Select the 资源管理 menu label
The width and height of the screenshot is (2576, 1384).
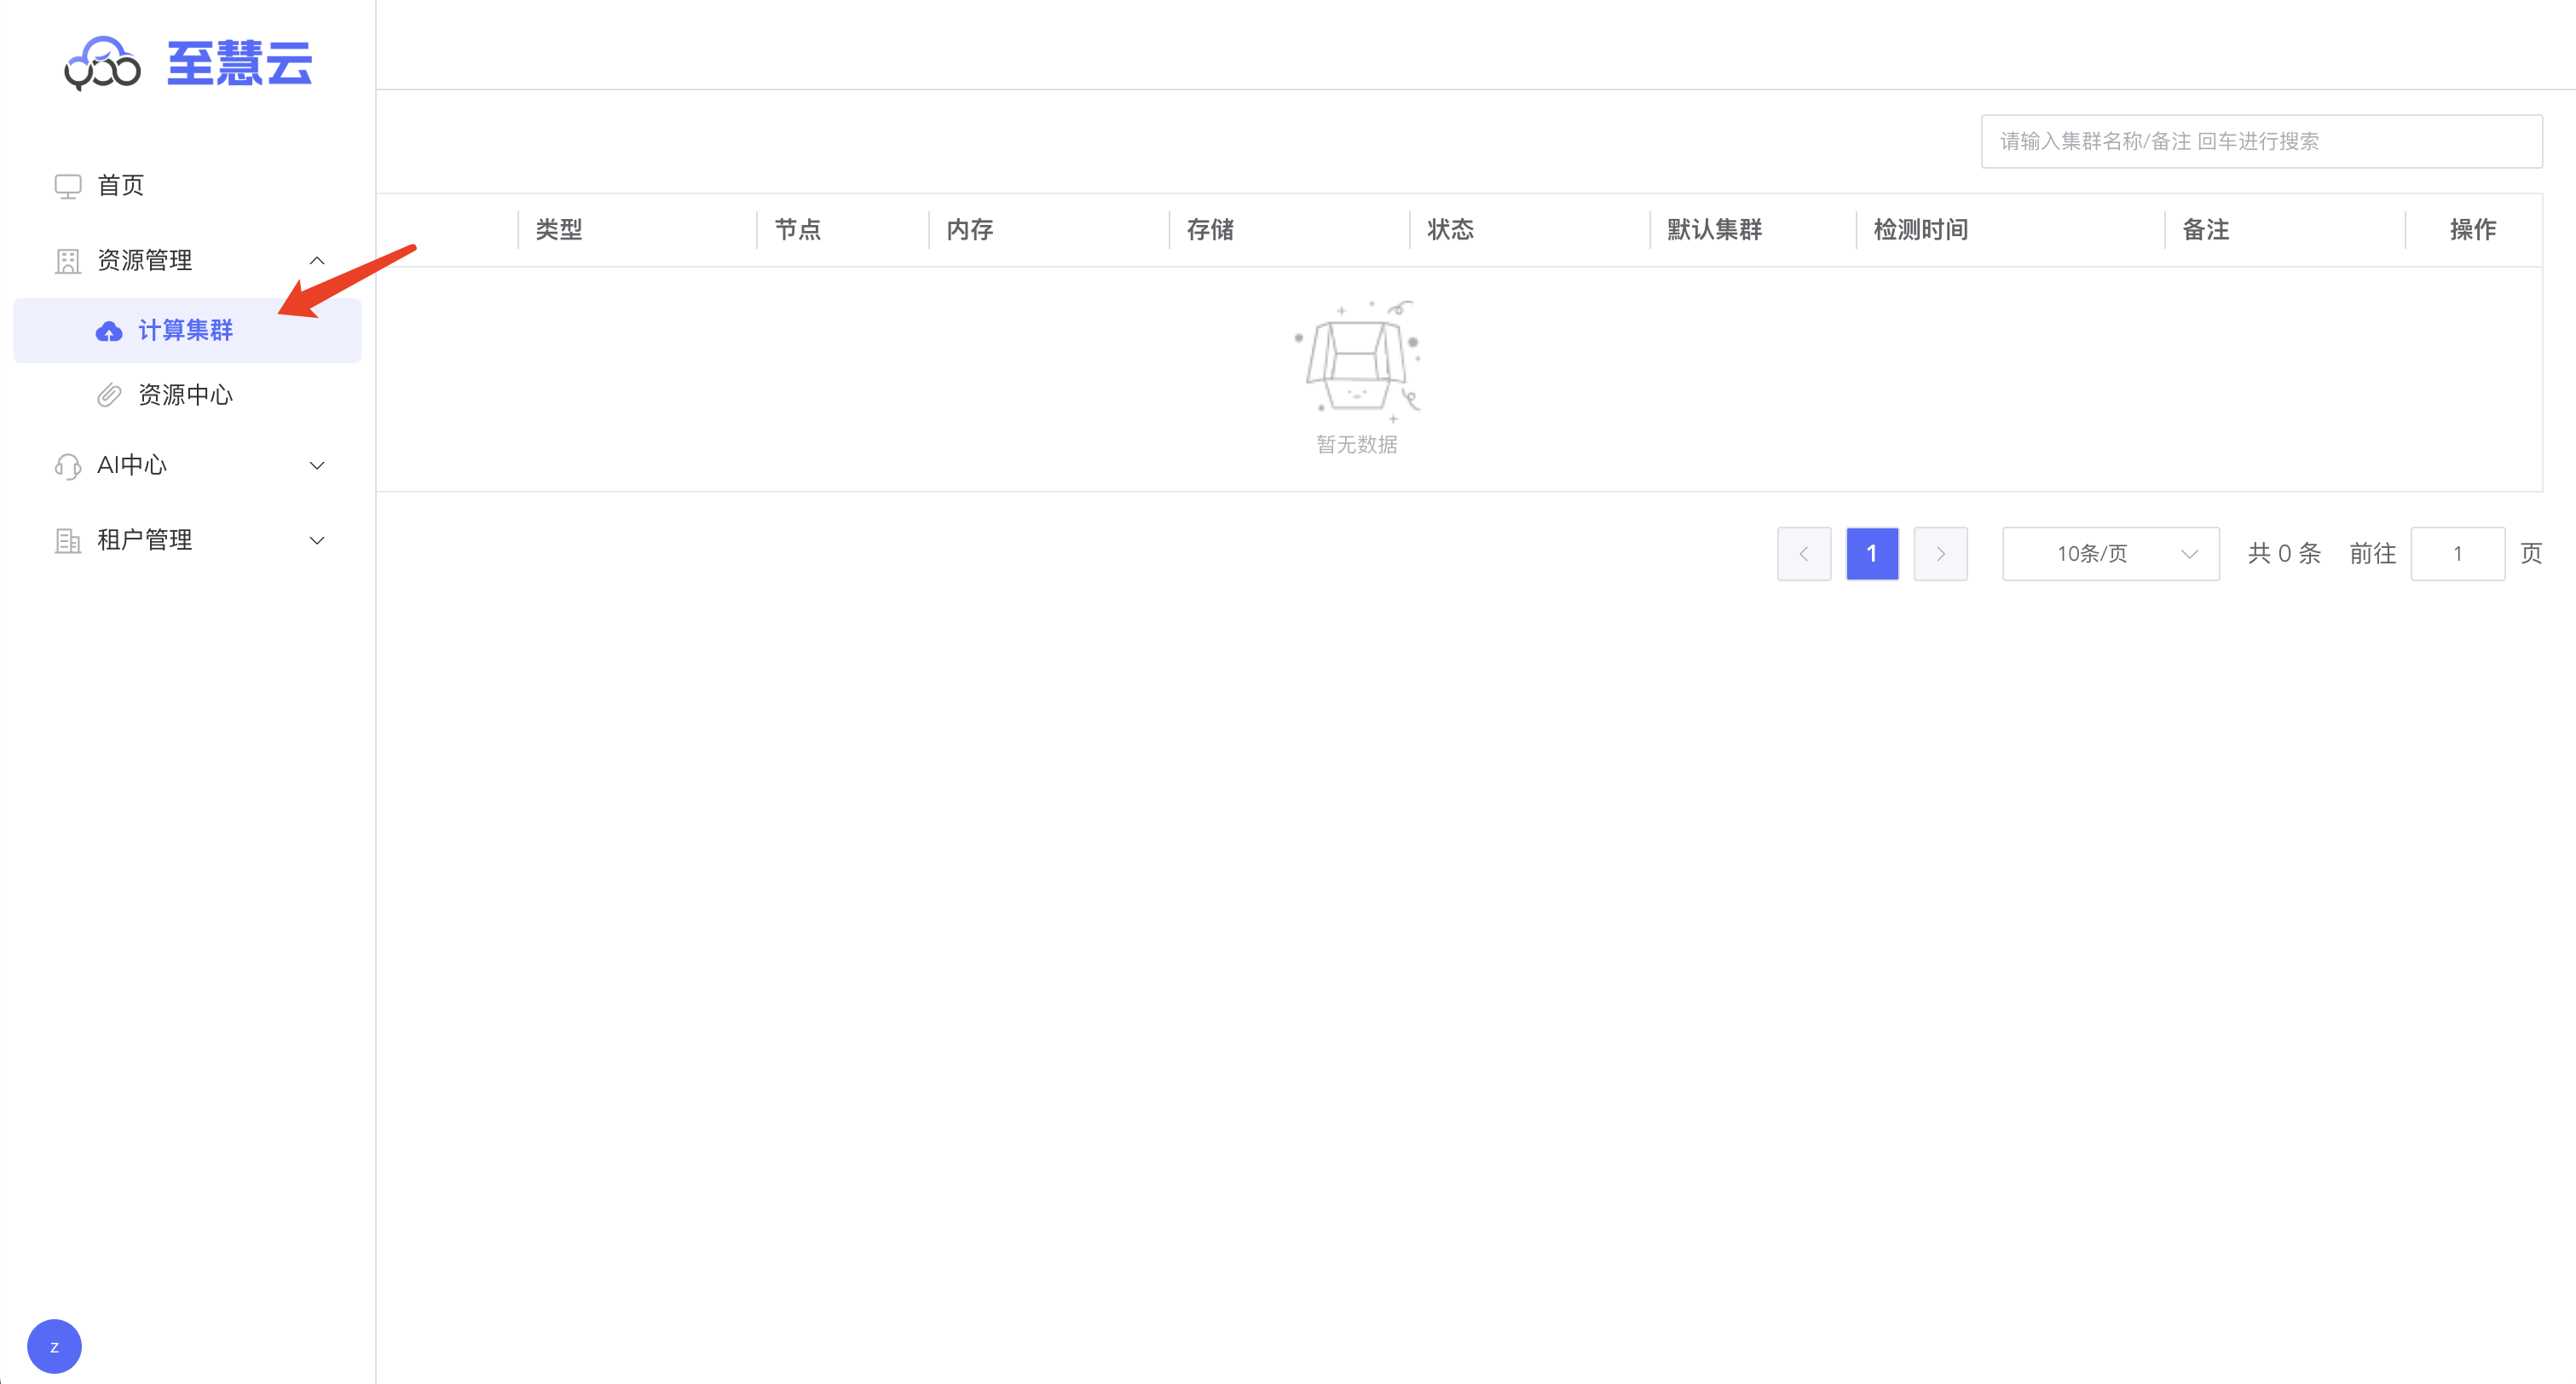[x=145, y=261]
